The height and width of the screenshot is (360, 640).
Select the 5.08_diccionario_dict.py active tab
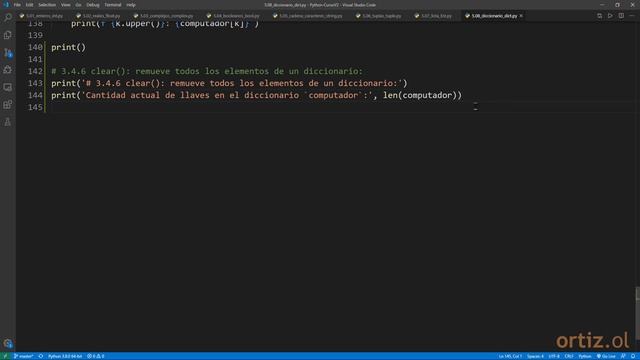pos(494,16)
